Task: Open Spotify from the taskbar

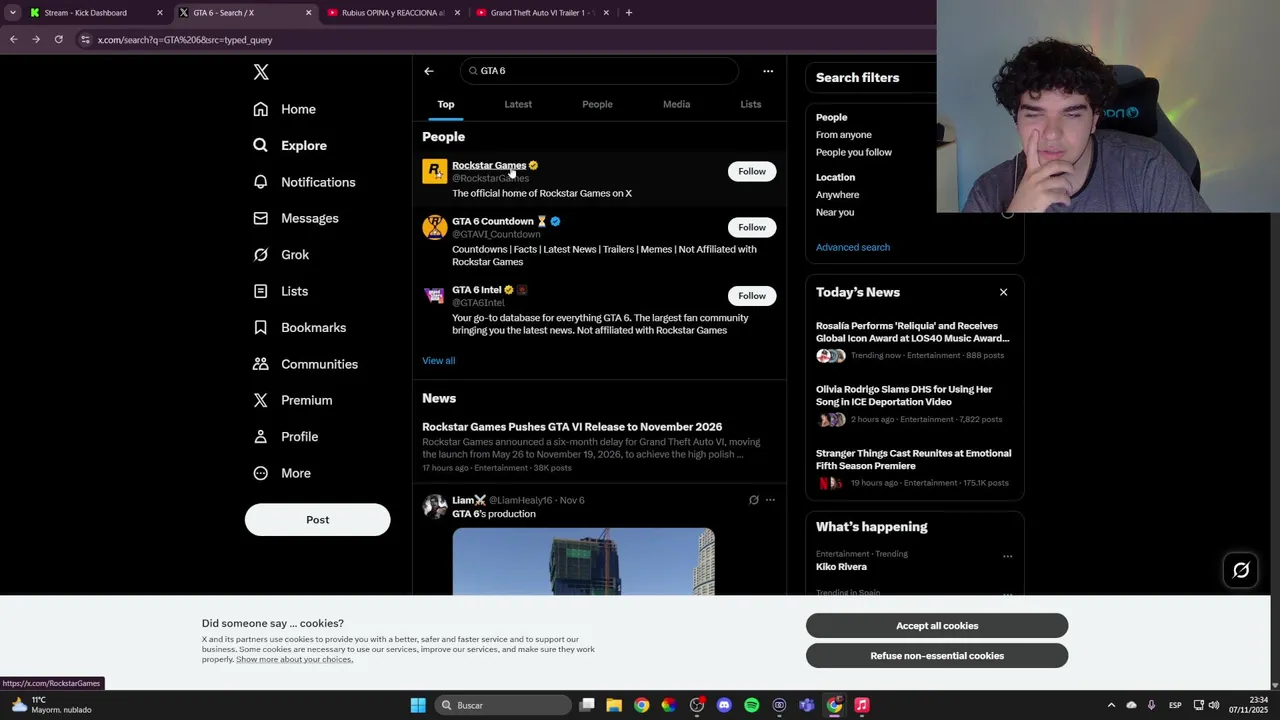Action: pos(752,705)
